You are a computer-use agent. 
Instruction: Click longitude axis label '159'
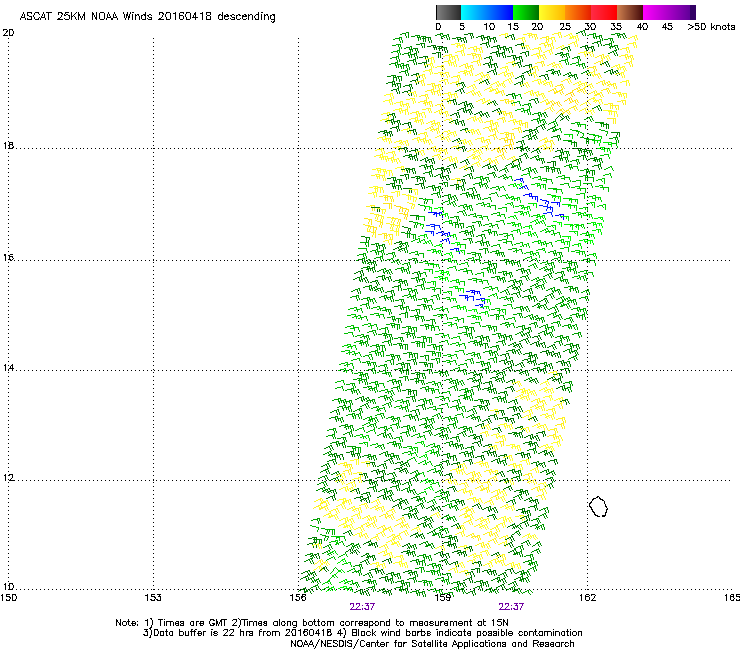tap(443, 598)
